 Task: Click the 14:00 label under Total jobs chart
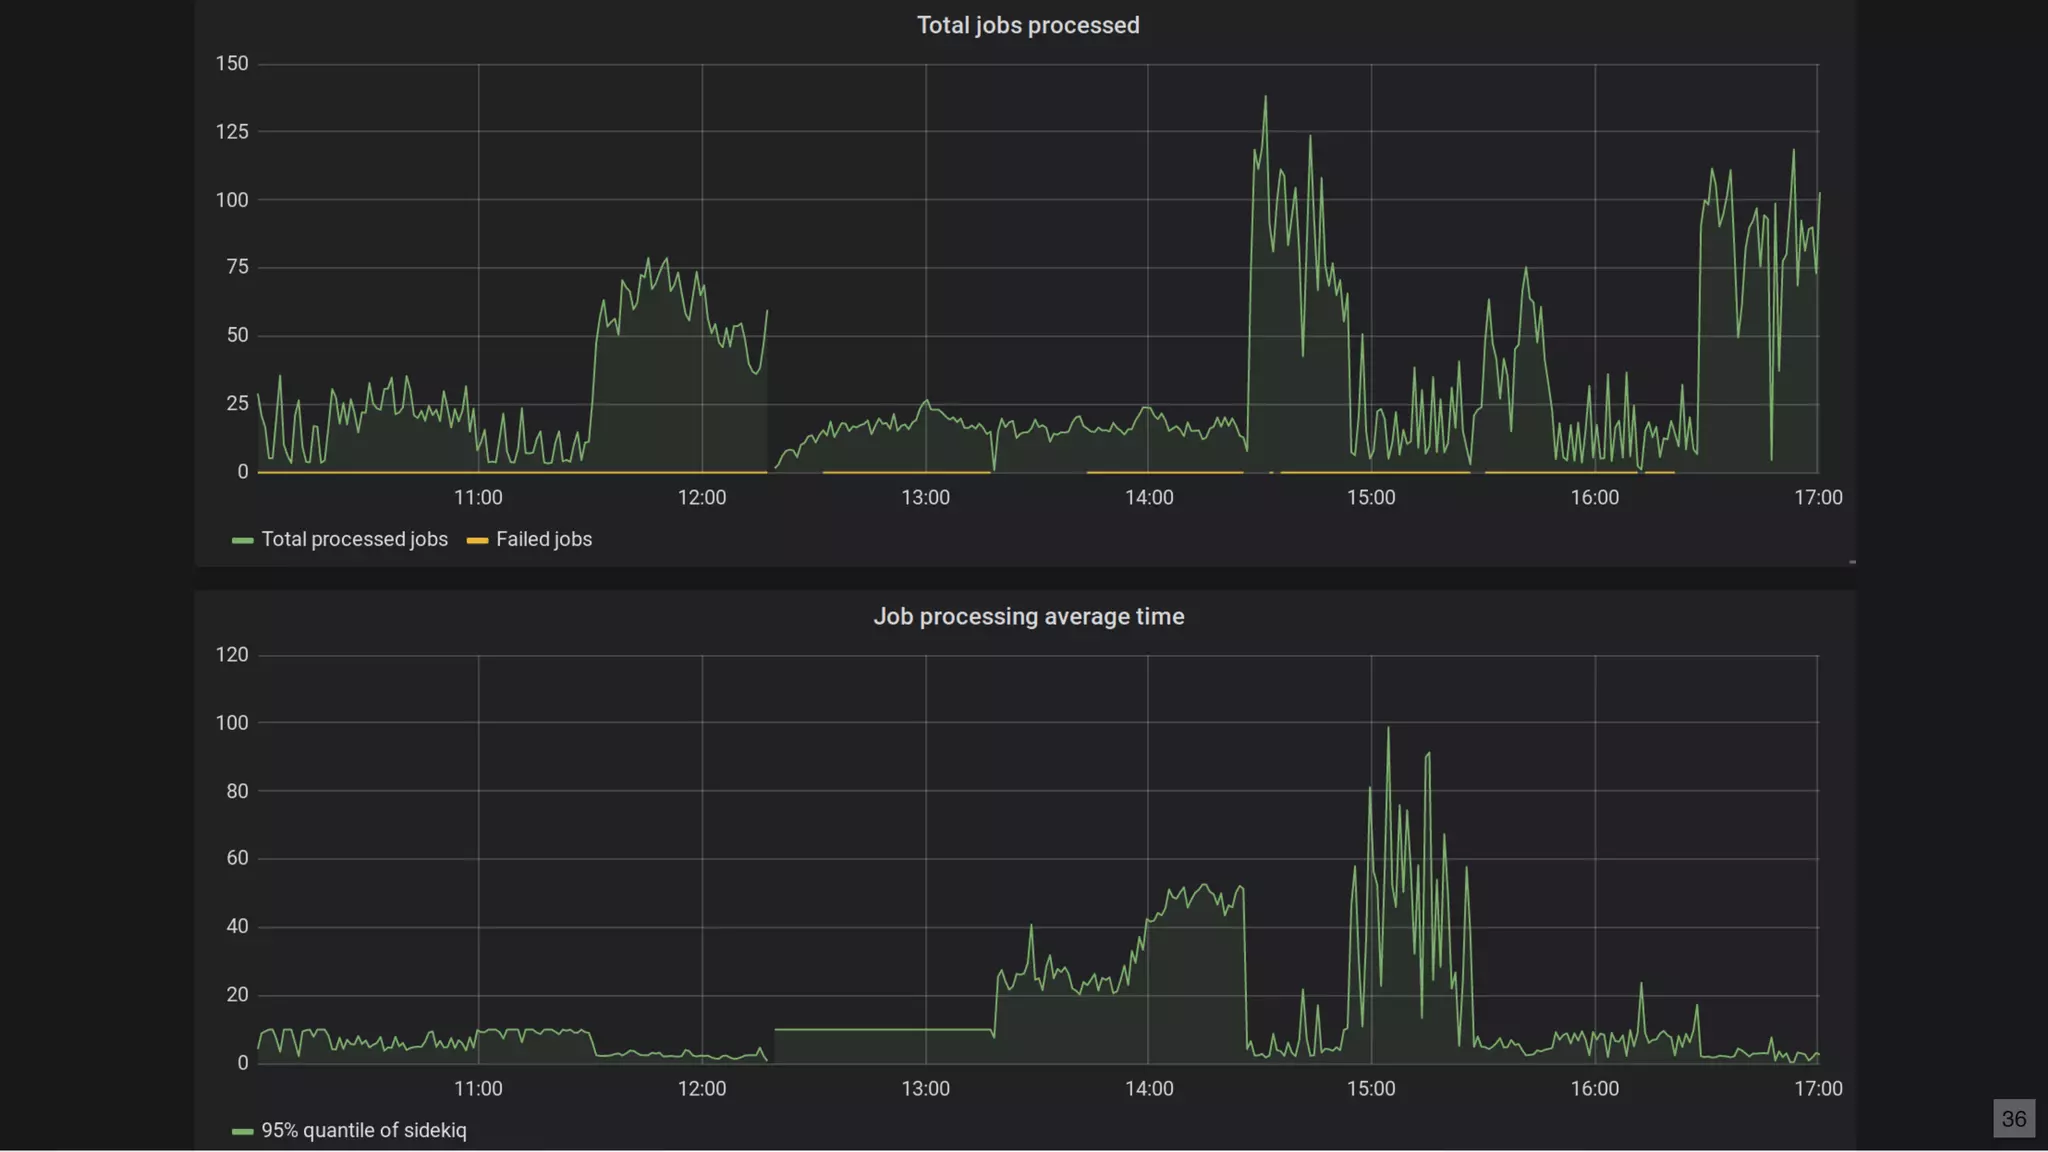coord(1148,497)
